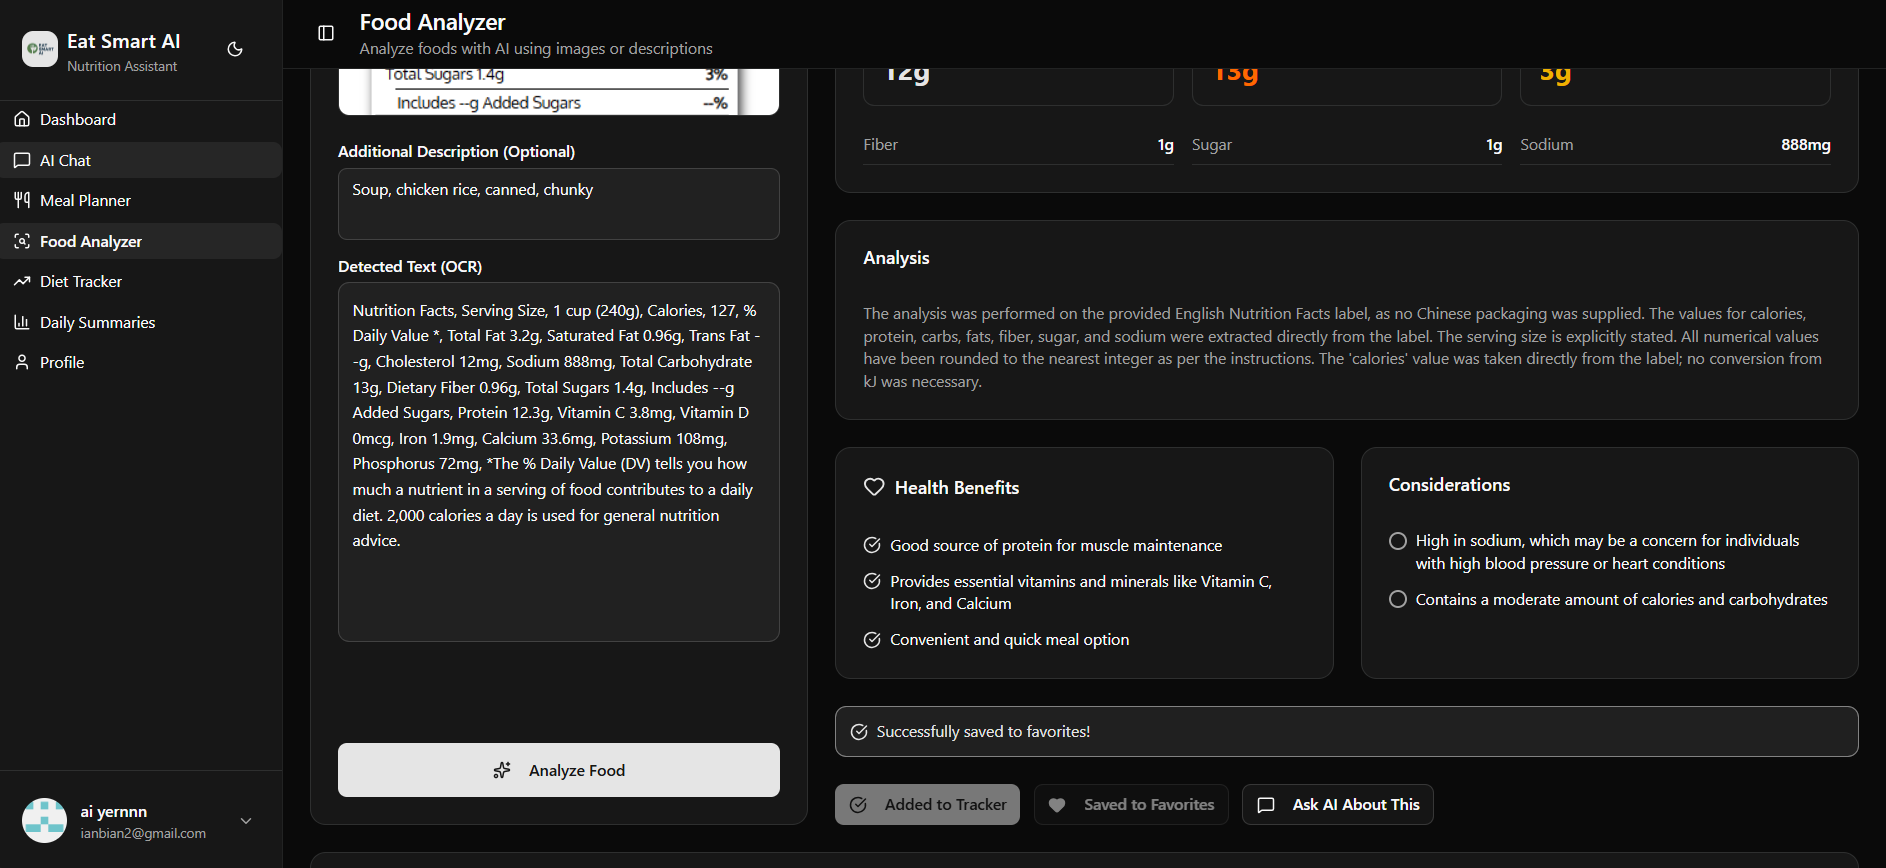Image resolution: width=1886 pixels, height=868 pixels.
Task: Click the nutrition label image thumbnail
Action: click(559, 91)
